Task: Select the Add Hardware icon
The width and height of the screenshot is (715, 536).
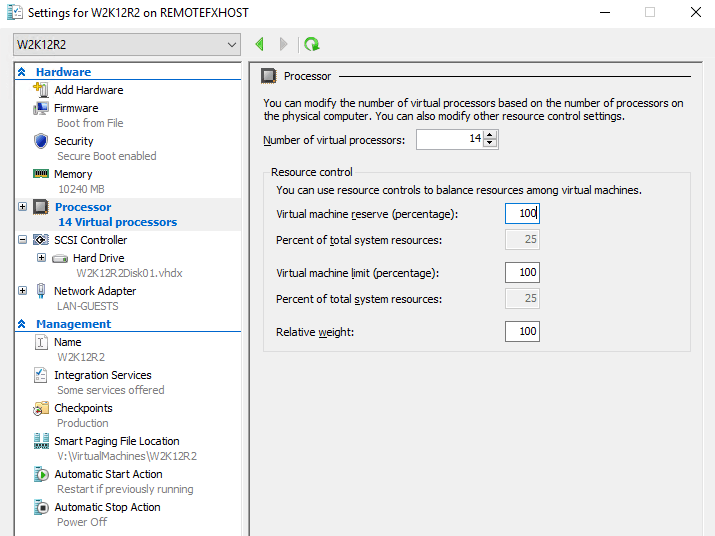Action: (41, 90)
